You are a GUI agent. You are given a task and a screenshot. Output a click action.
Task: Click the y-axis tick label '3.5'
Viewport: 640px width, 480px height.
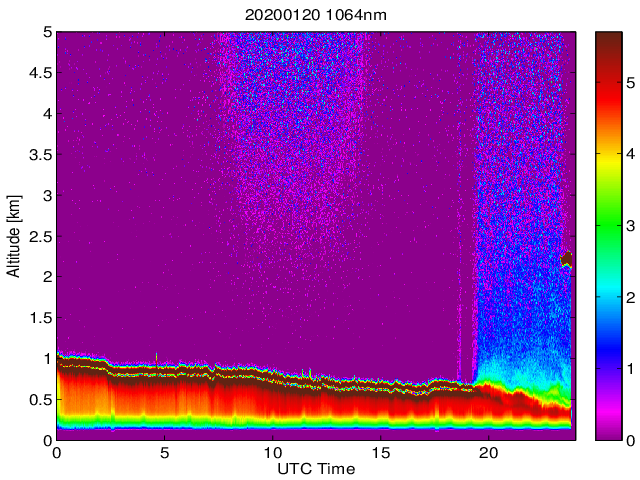coord(38,154)
